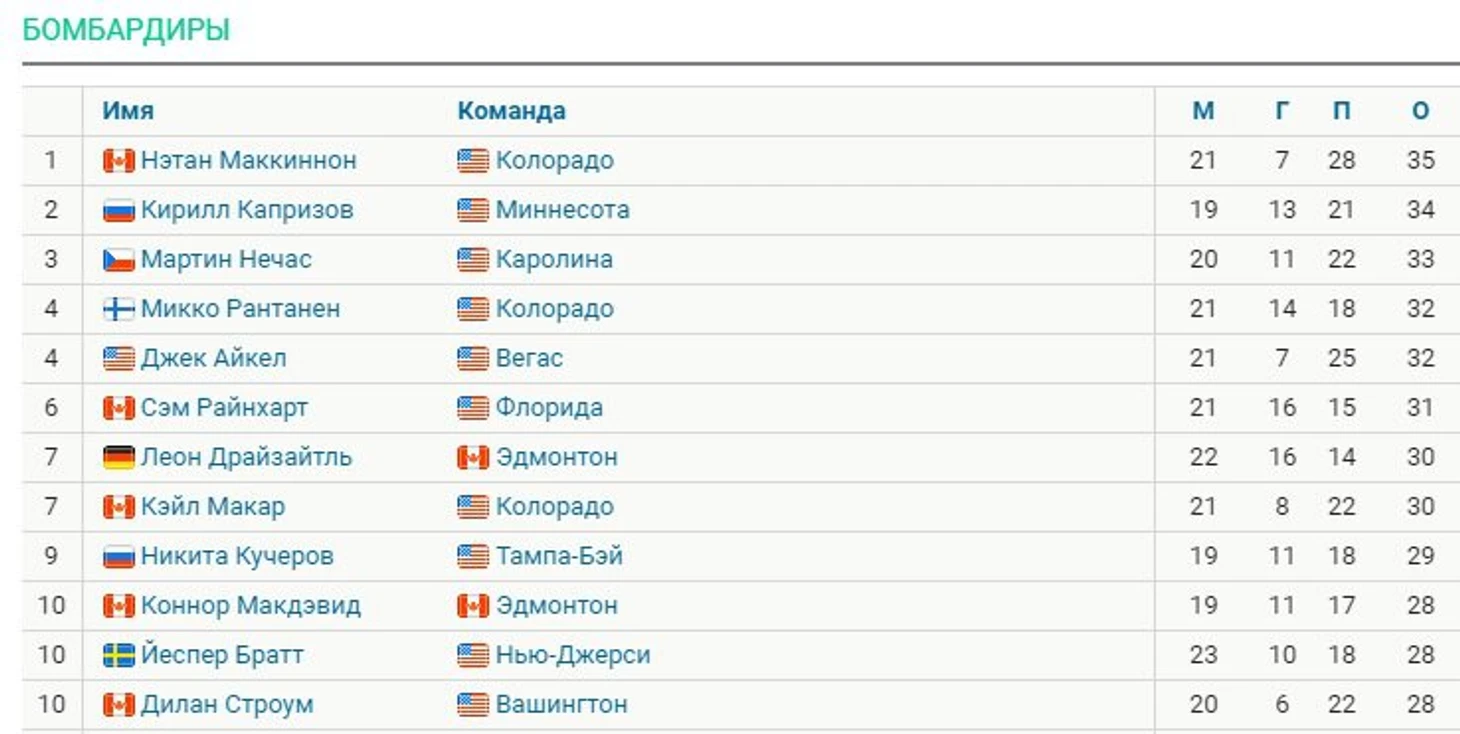Viewport: 1460px width, 734px height.
Task: Click Canadian flag beside Эдмонтон in Драйзайтль row
Action: 473,458
